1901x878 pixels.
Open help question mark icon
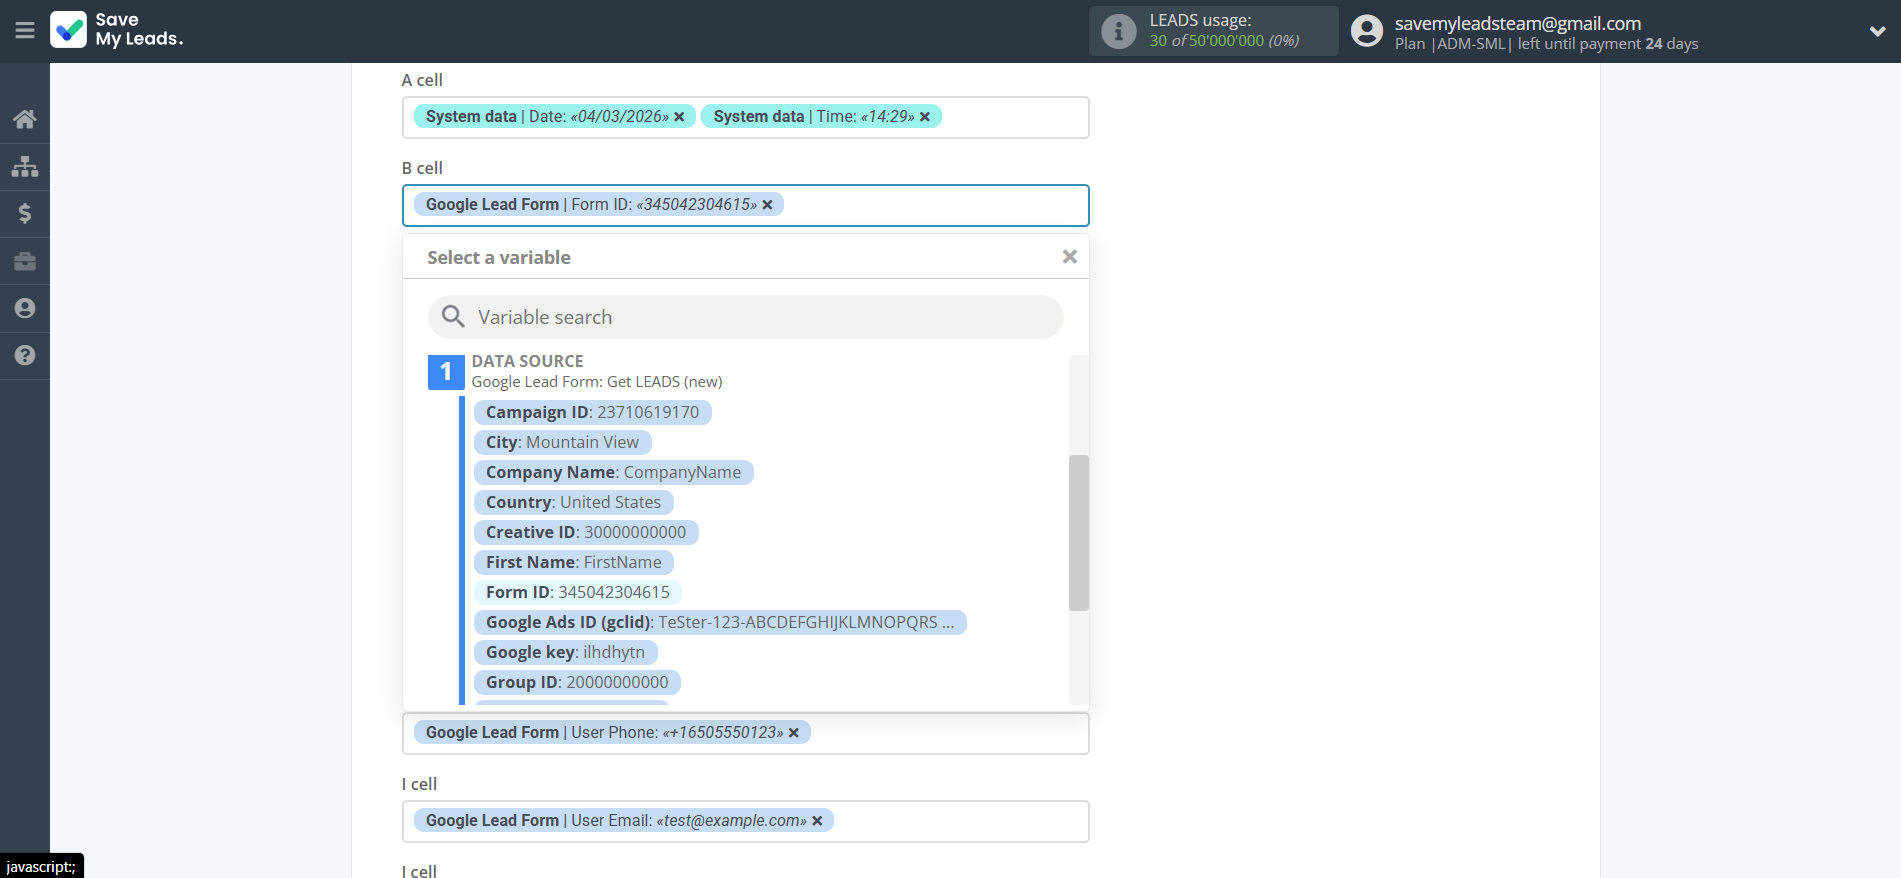[25, 355]
